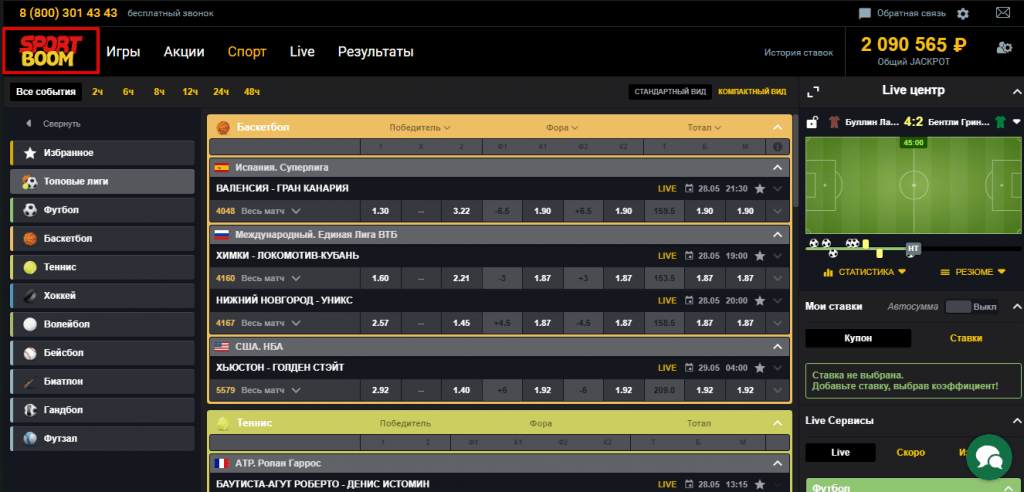Collapse the Мои ставки panel
1024x492 pixels.
point(1016,306)
